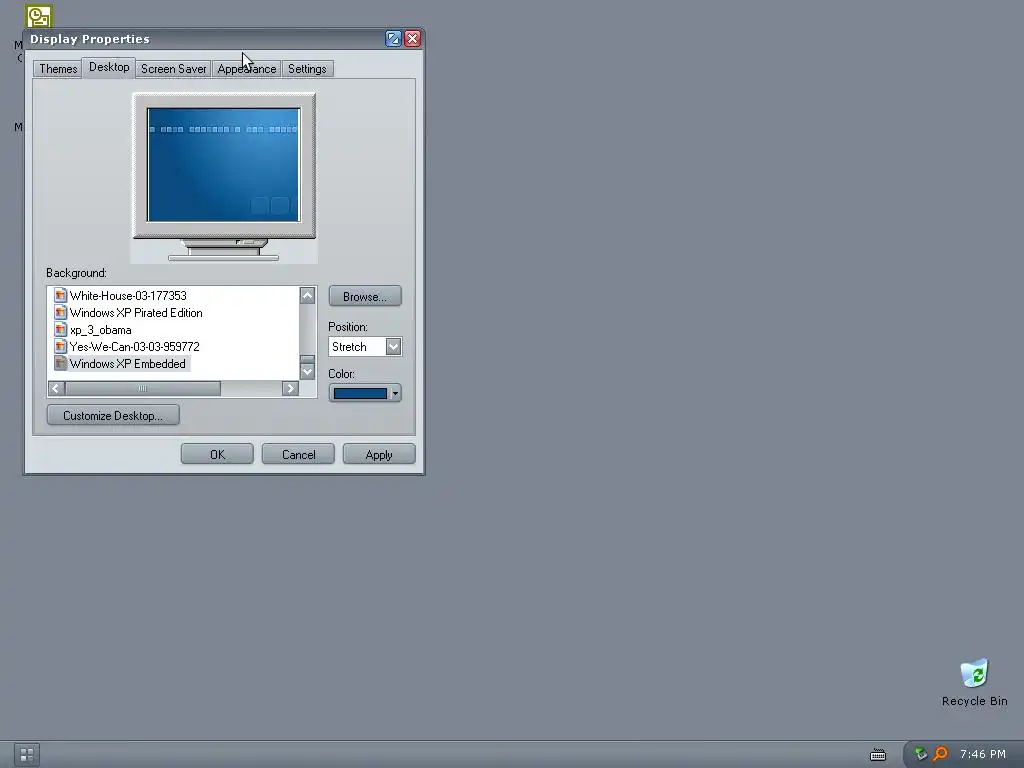Click icon beside Windows XP Pirated Edition

pos(61,312)
